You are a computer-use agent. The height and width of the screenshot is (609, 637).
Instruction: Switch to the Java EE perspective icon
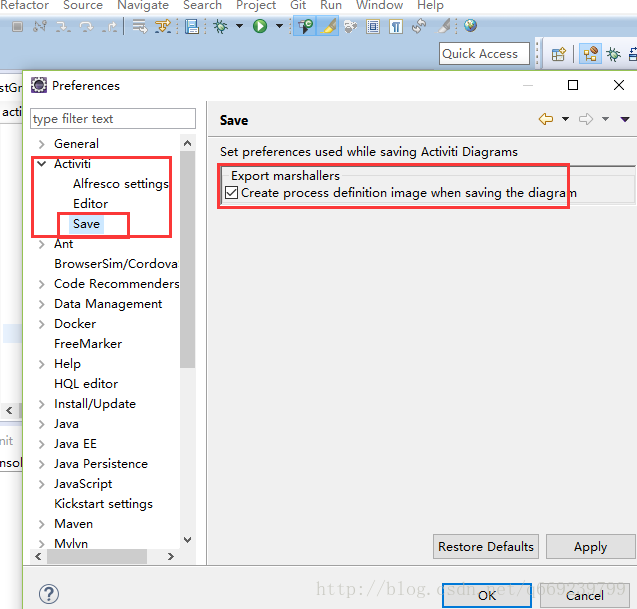(590, 54)
